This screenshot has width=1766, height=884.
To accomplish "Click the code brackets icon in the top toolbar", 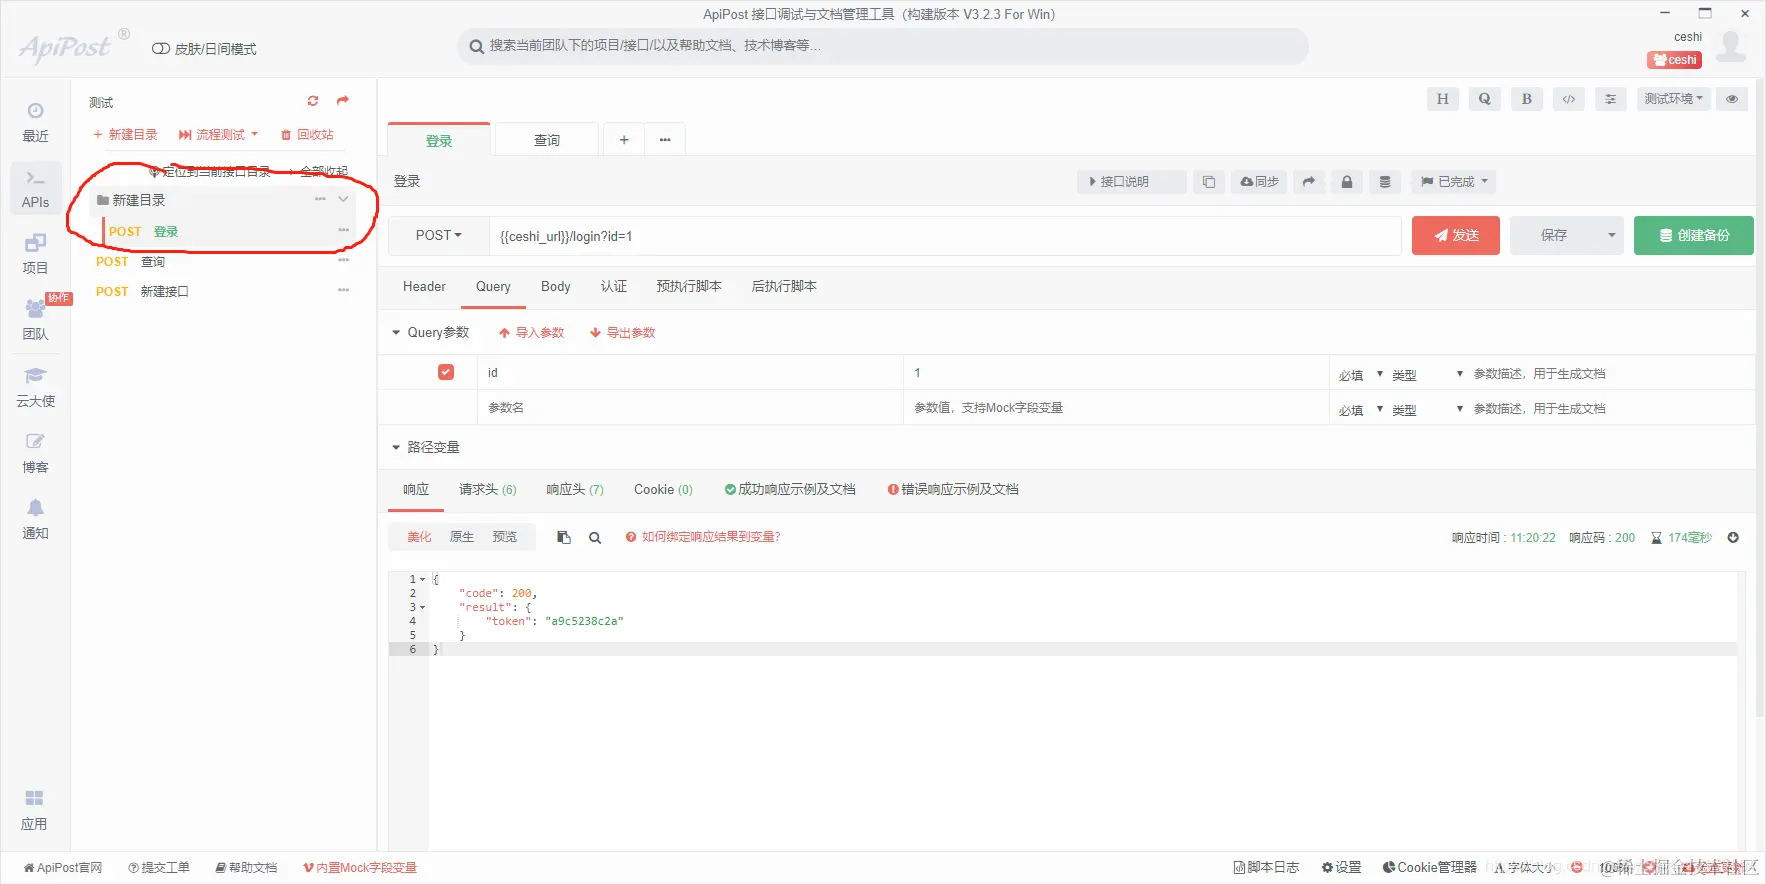I will 1568,99.
